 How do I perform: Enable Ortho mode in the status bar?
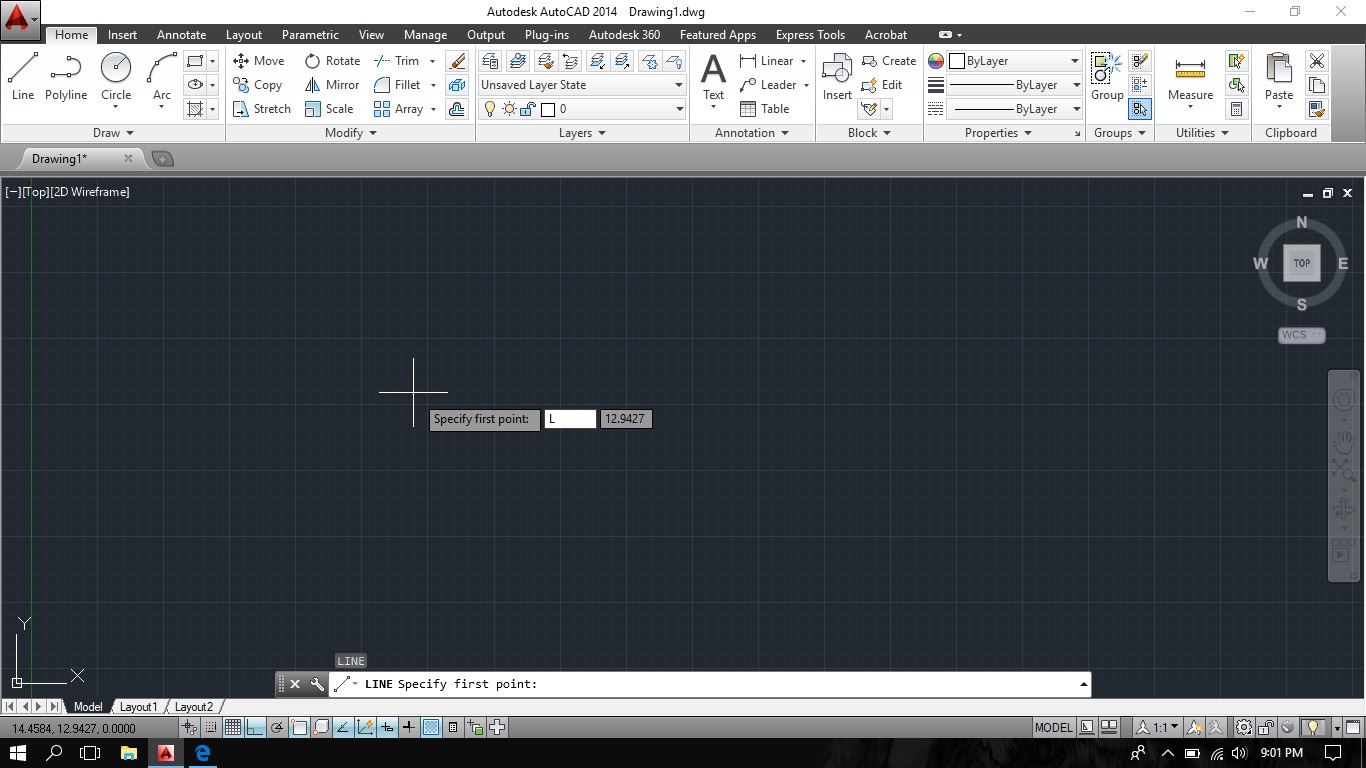coord(254,727)
